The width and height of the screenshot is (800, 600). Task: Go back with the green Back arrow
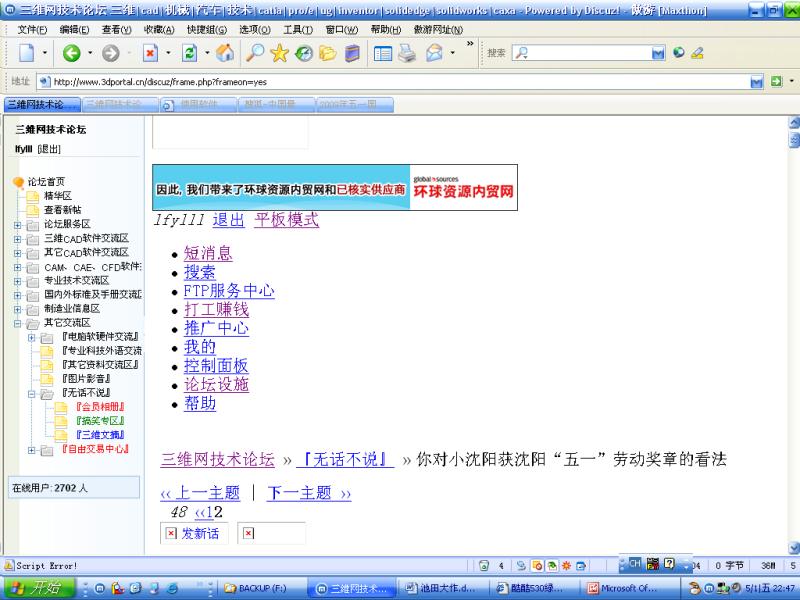coord(71,53)
